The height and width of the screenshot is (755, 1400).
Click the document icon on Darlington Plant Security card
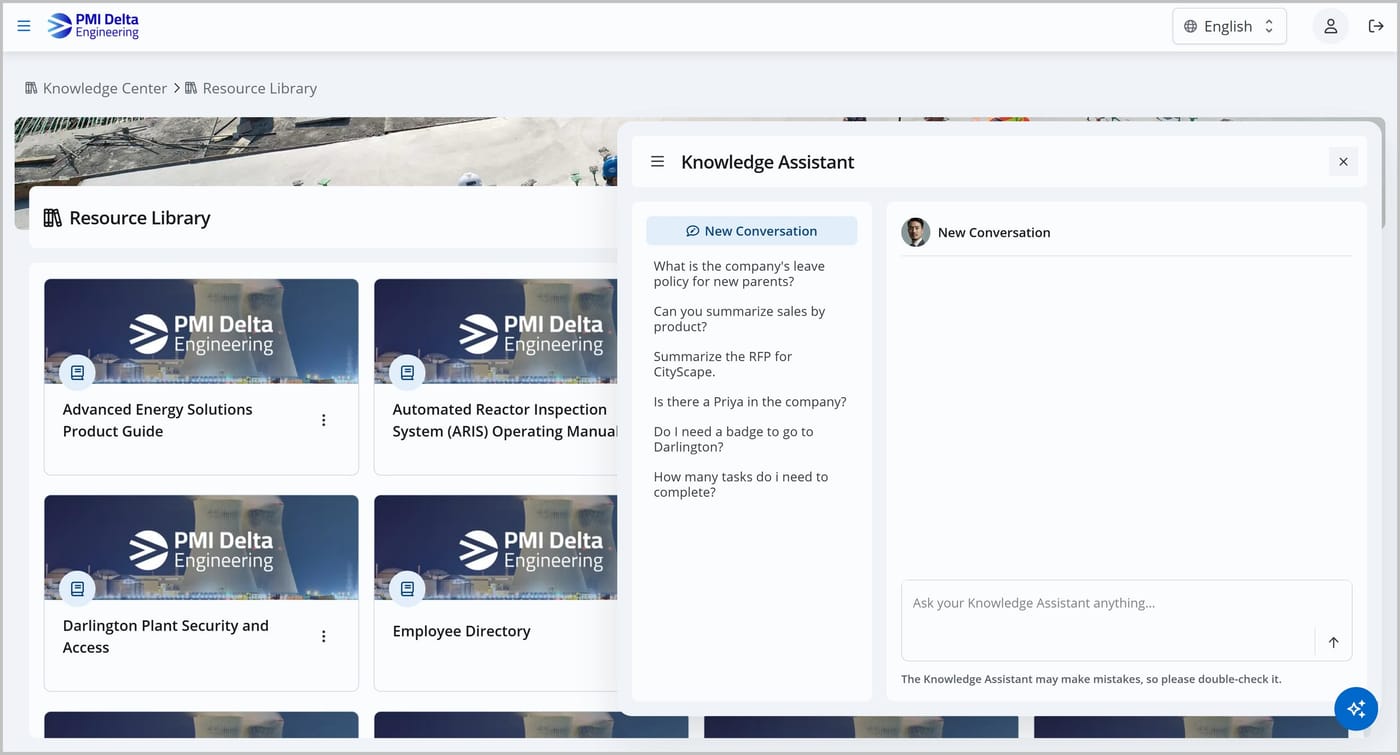point(77,588)
